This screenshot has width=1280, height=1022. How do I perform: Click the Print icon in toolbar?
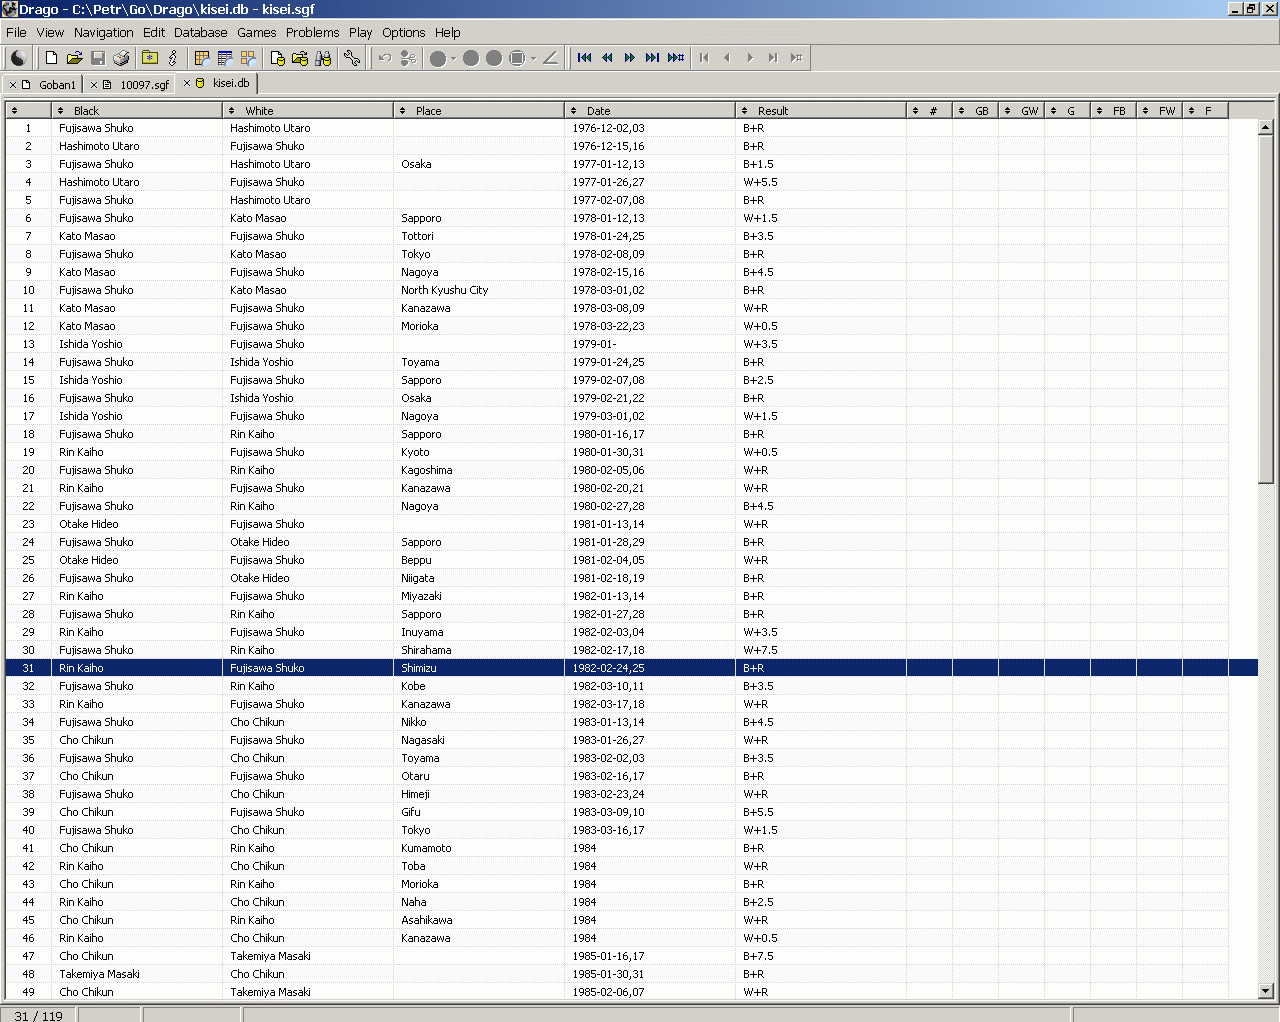[122, 58]
